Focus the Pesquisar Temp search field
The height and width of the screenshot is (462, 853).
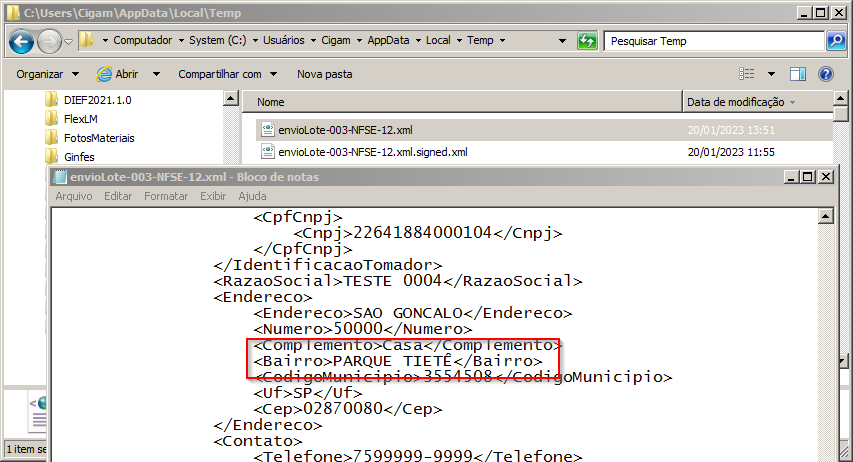pyautogui.click(x=714, y=41)
